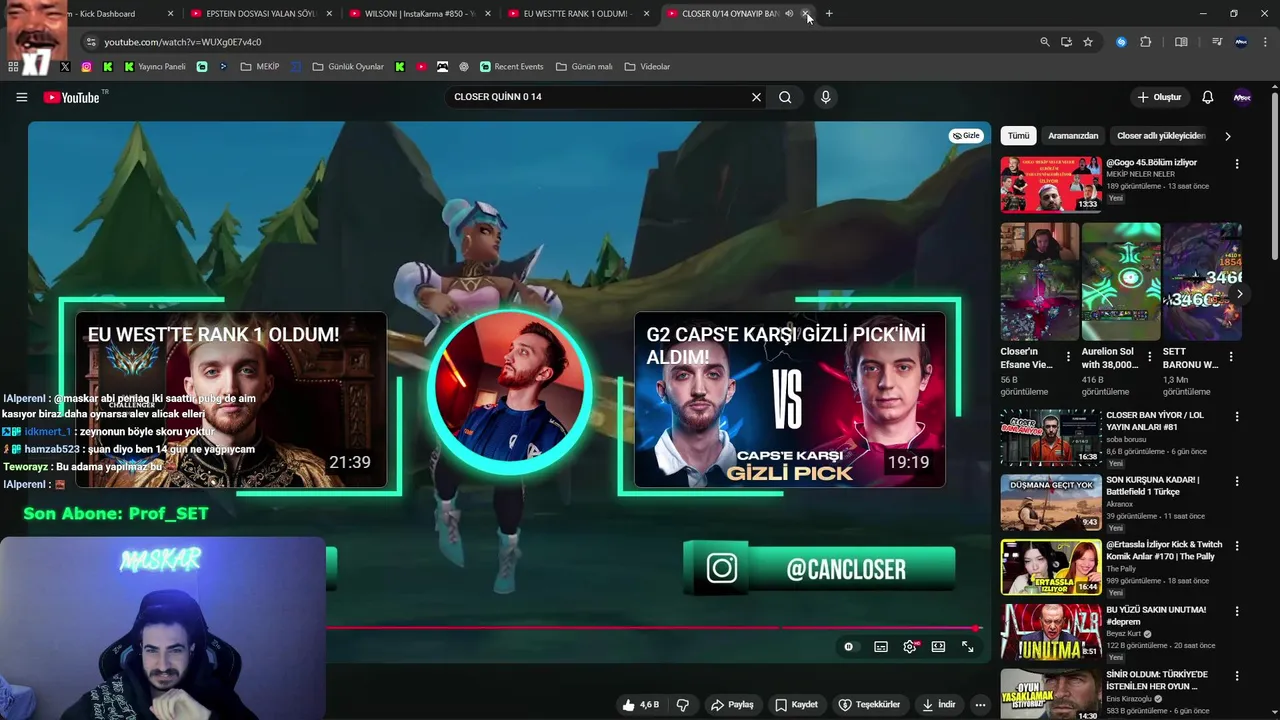
Task: Open the X bookmark shortcut
Action: (x=65, y=67)
